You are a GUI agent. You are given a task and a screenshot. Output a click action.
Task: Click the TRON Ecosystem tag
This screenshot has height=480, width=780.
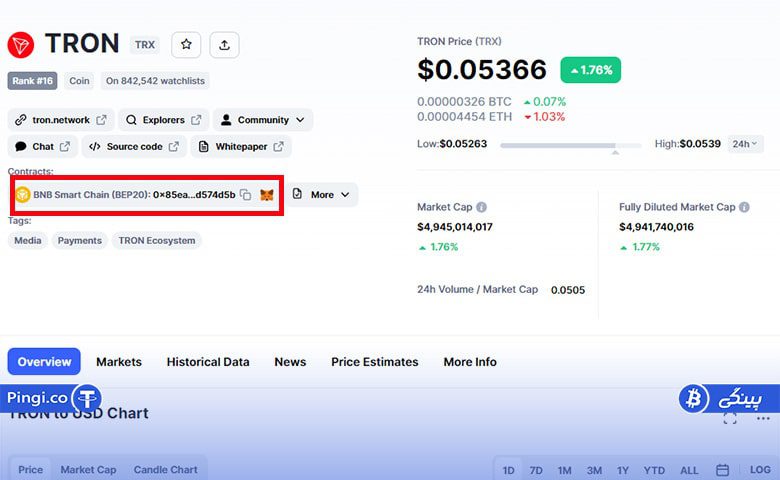click(x=157, y=241)
